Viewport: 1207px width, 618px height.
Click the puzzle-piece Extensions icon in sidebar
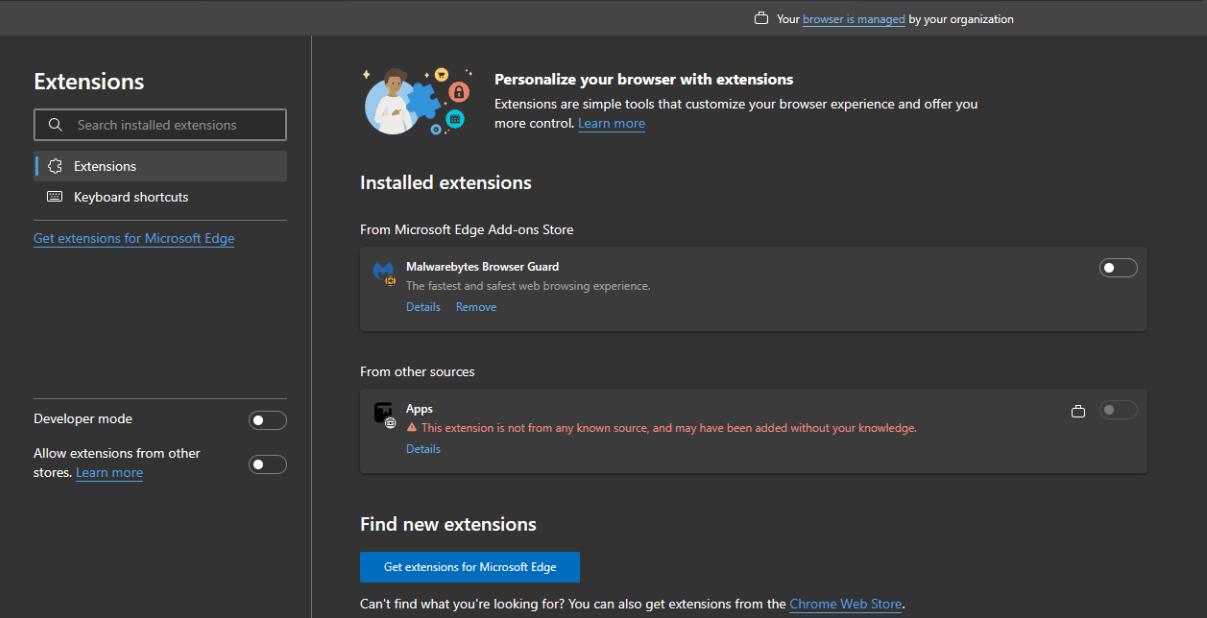point(55,166)
